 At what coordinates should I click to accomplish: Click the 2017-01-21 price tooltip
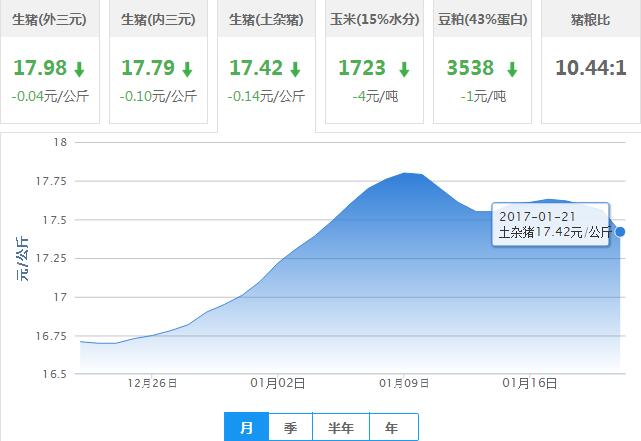[554, 225]
